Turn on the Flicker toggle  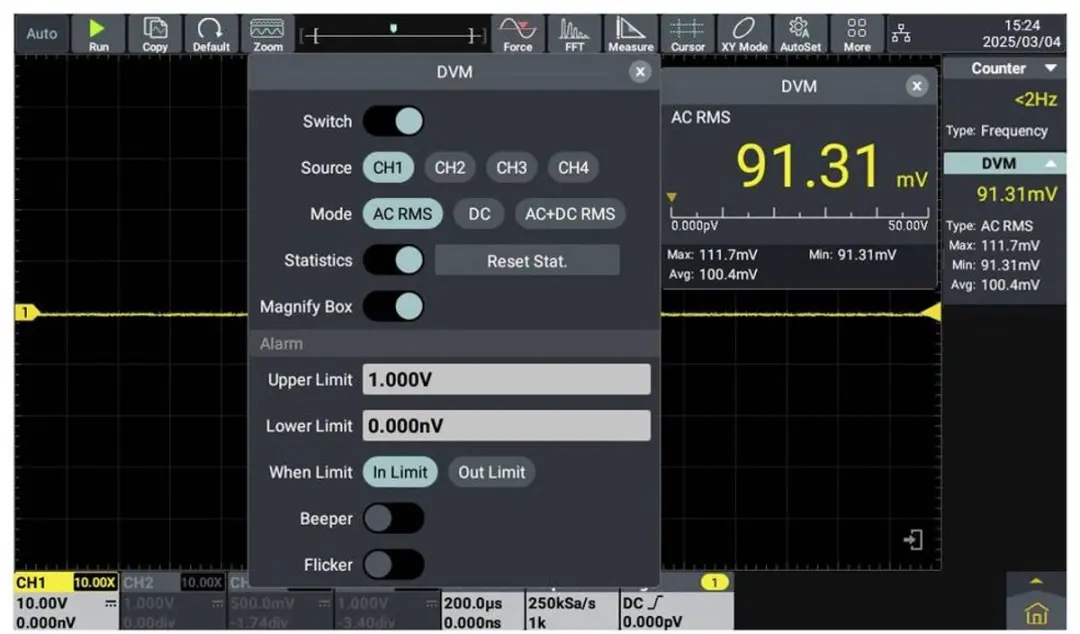coord(393,565)
